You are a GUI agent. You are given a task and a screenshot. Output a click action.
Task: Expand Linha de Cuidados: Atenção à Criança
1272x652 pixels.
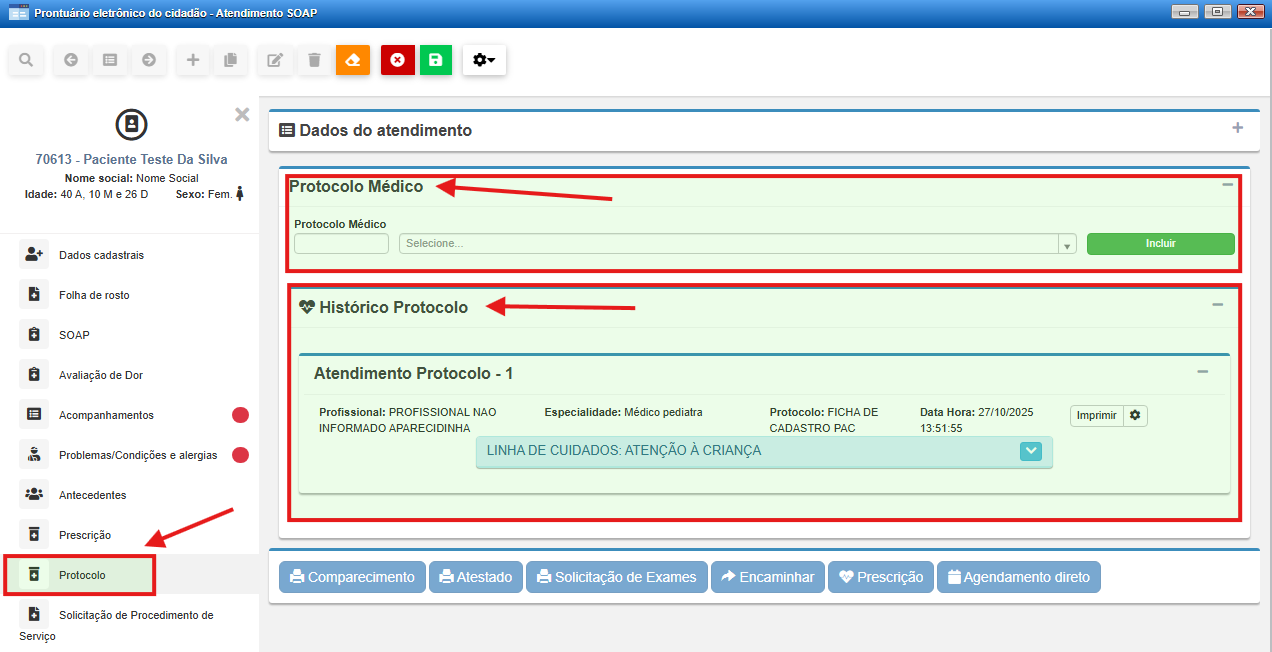(x=1031, y=451)
